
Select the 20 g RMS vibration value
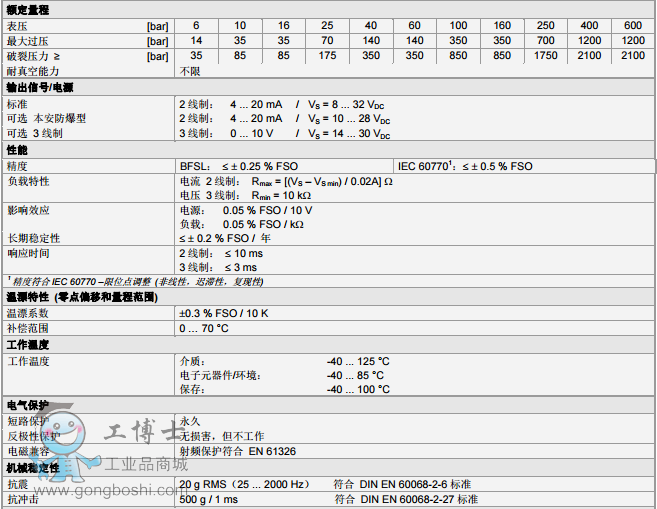click(x=245, y=485)
